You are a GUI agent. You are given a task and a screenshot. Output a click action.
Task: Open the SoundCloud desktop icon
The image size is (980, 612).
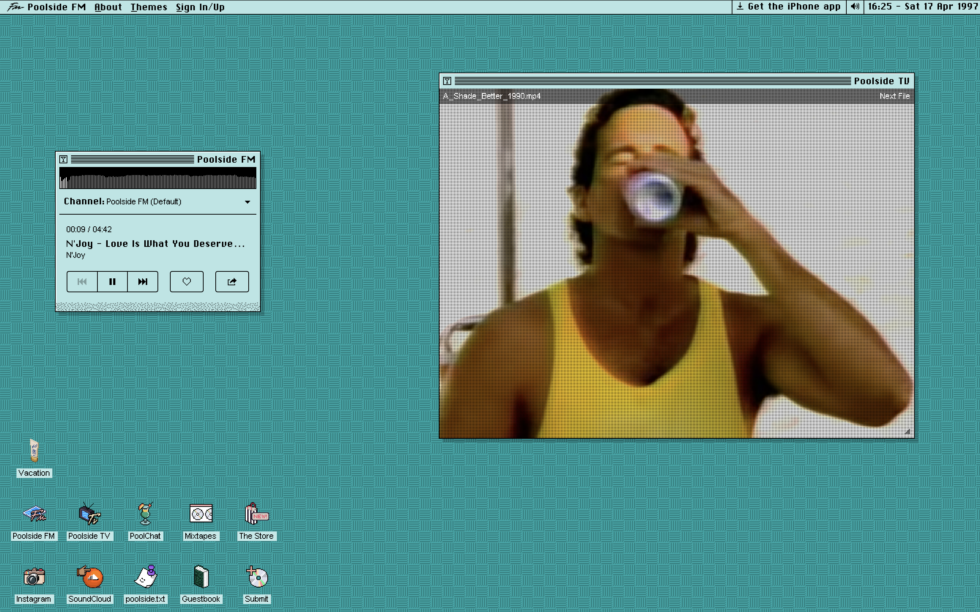point(90,577)
